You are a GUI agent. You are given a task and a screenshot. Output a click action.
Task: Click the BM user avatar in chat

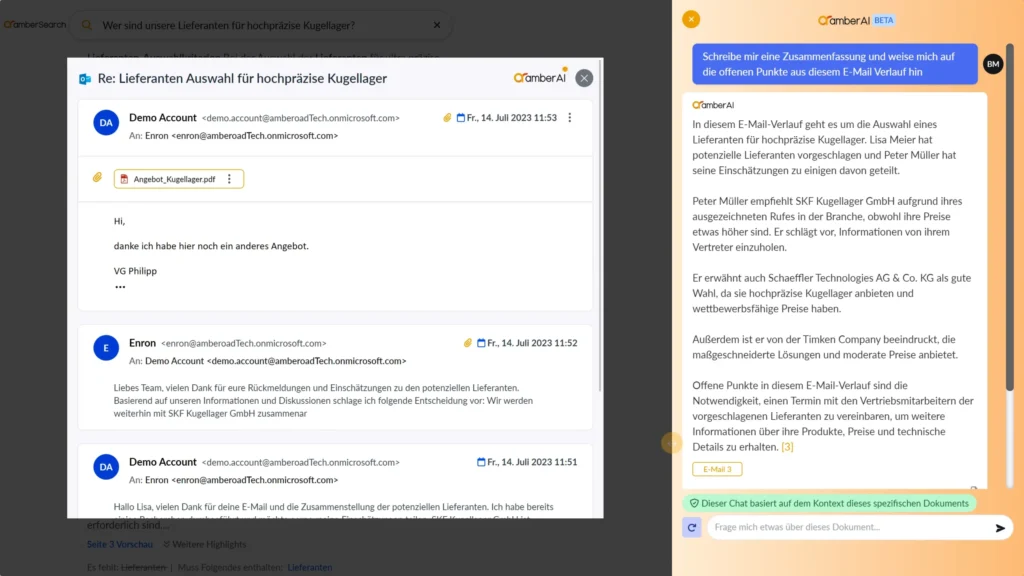tap(992, 64)
